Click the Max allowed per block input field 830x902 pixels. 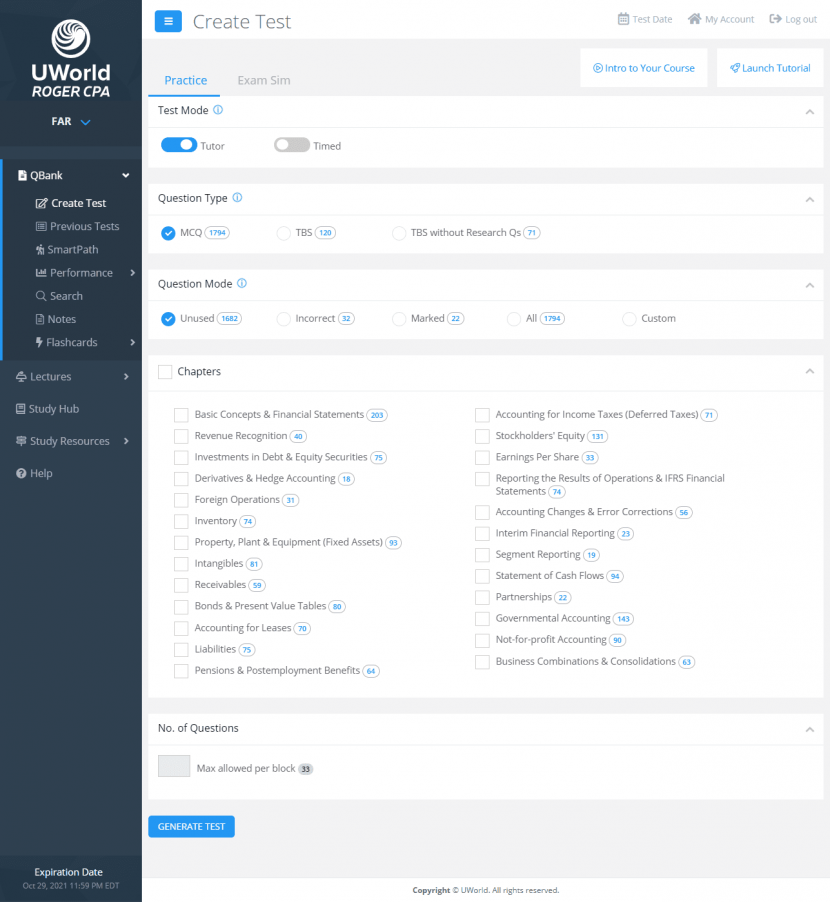point(173,766)
